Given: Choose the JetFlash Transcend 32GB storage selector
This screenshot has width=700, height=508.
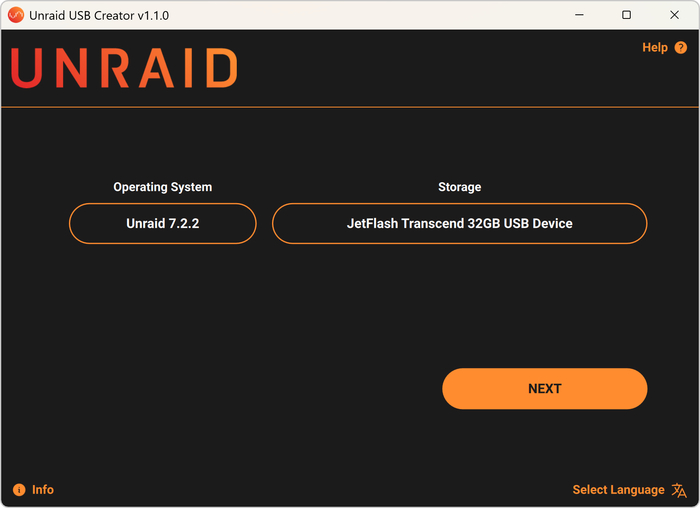Looking at the screenshot, I should coord(459,224).
